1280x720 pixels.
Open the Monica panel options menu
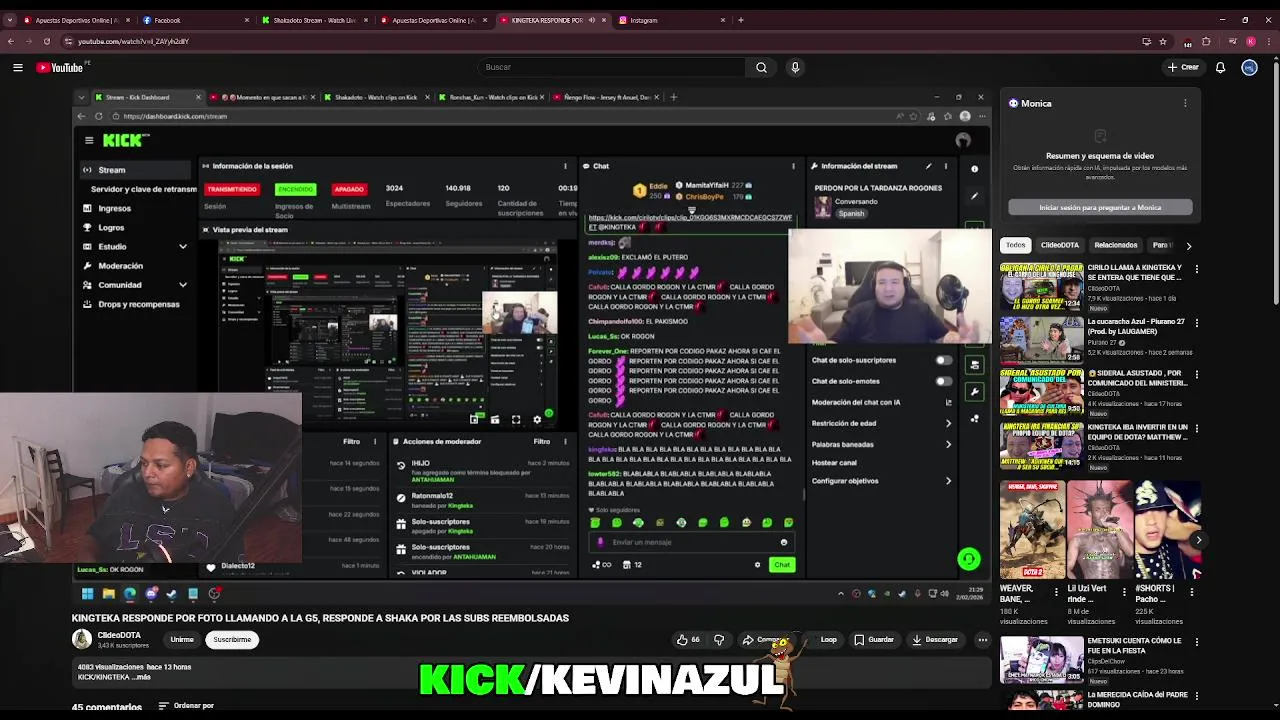coord(1185,103)
